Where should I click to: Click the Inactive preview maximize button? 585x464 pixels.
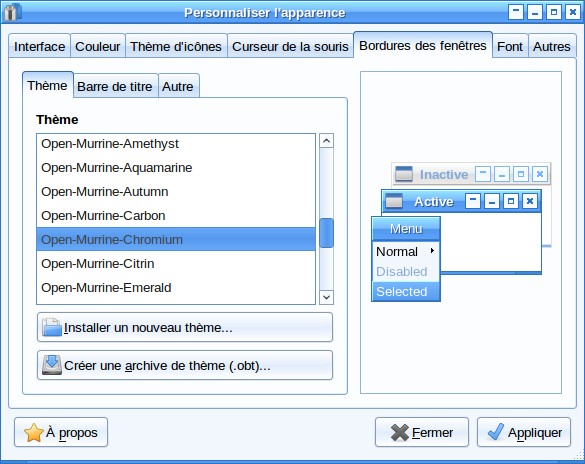tap(521, 174)
